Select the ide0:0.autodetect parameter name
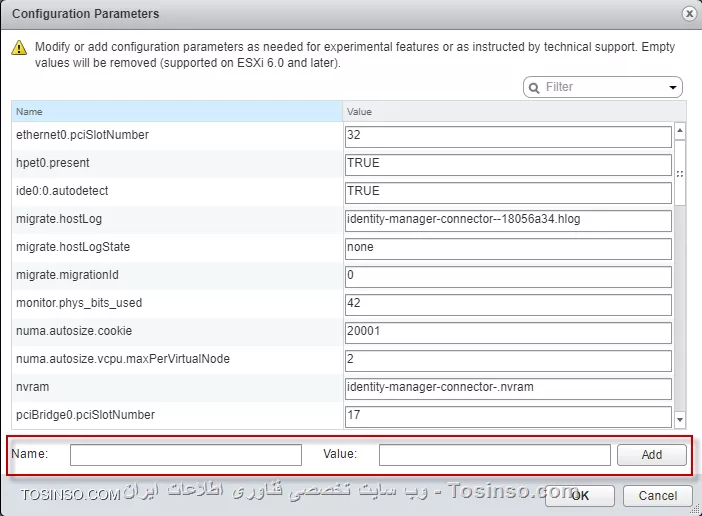Screen dimensions: 702x516 pyautogui.click(x=62, y=191)
